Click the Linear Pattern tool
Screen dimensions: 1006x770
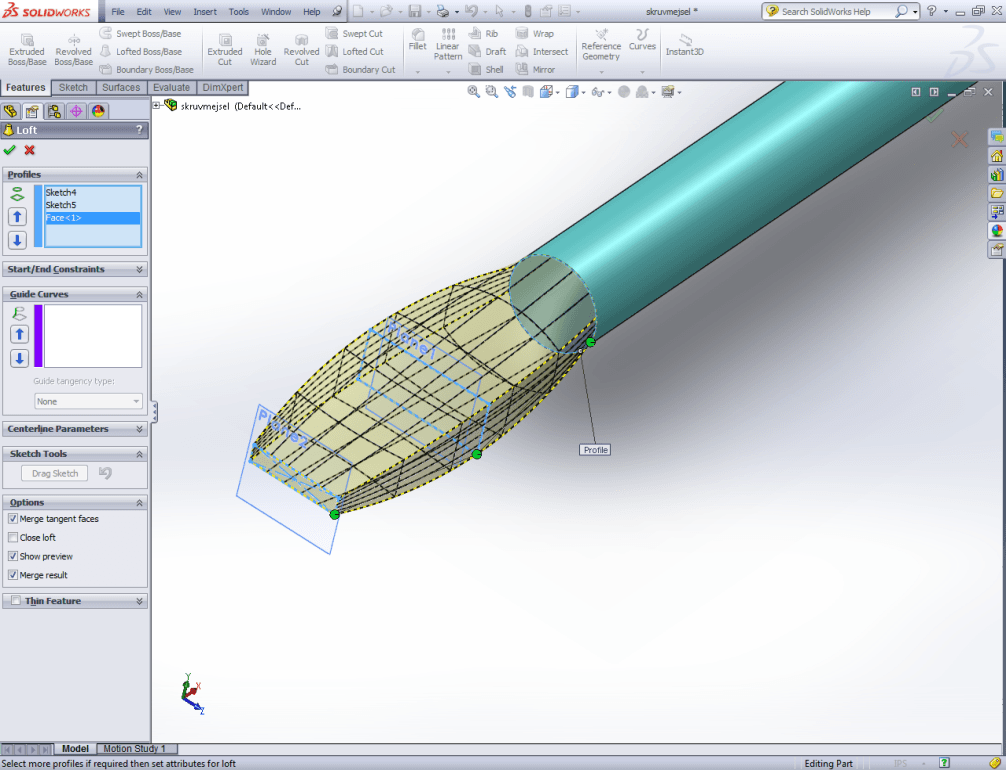point(448,44)
